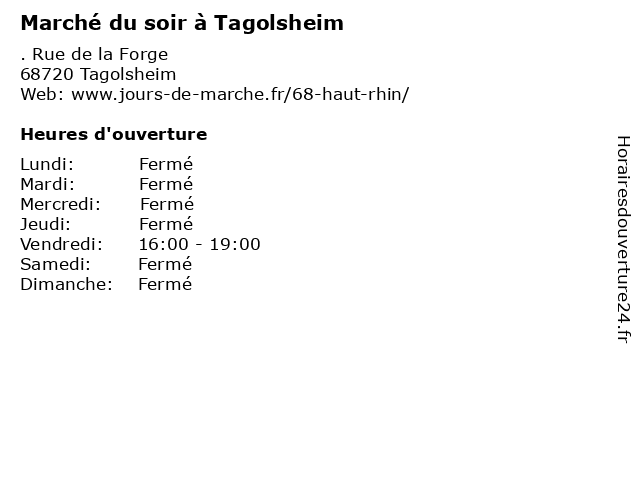The height and width of the screenshot is (480, 640).
Task: Select the Mercredi day label
Action: coord(60,204)
